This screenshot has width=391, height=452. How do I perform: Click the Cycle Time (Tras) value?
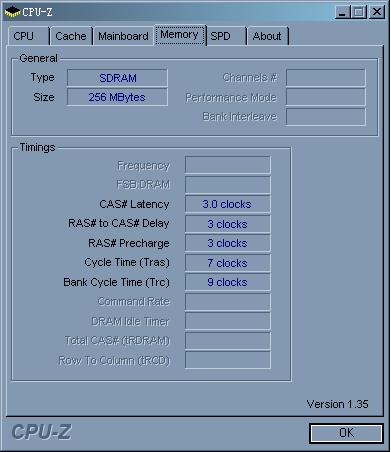pos(227,263)
